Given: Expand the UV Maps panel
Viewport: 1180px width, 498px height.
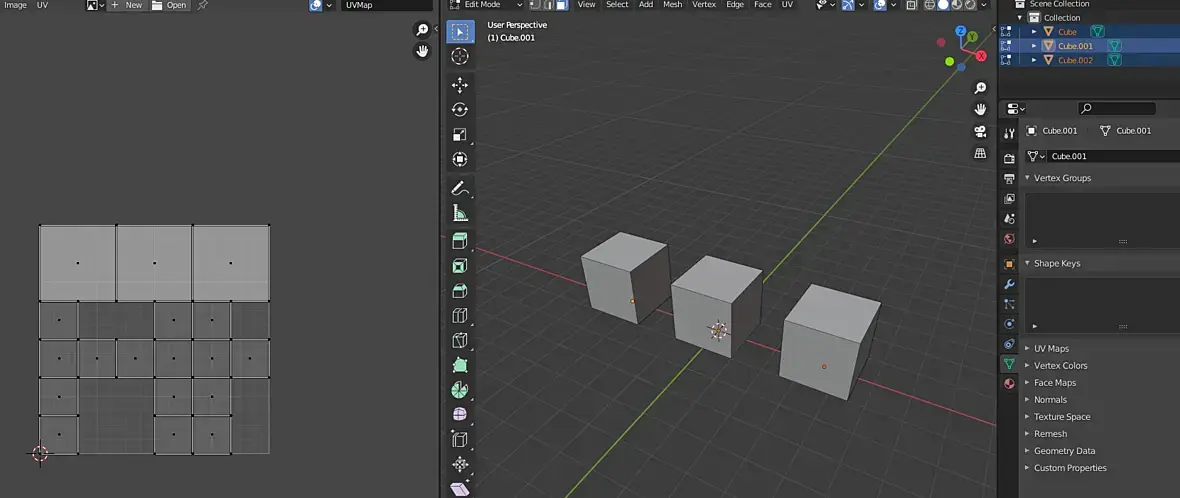Looking at the screenshot, I should click(x=1051, y=349).
